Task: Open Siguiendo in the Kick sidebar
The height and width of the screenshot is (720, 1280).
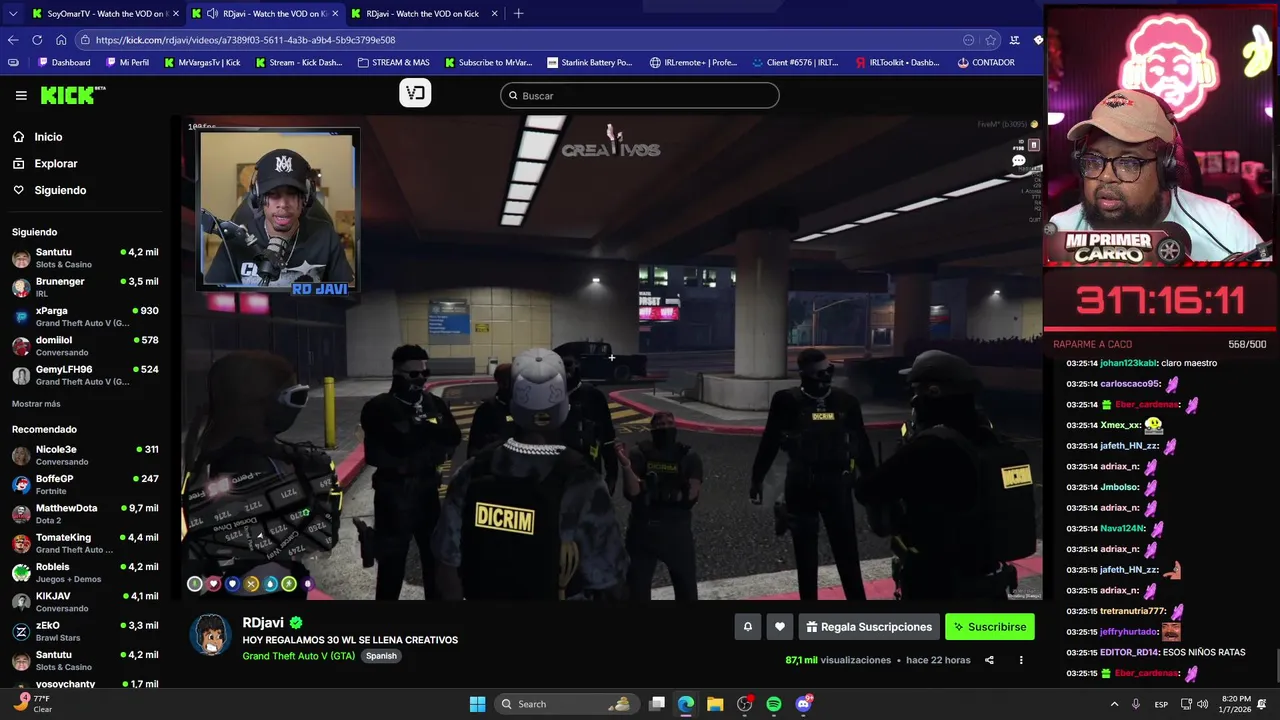Action: click(x=60, y=190)
